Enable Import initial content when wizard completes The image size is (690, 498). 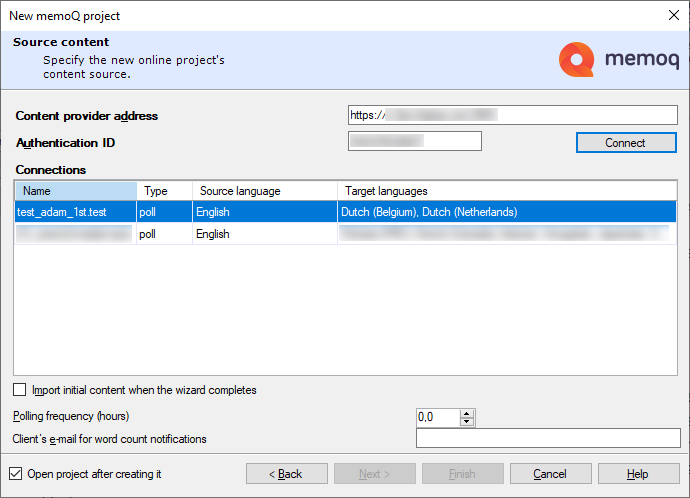(20, 390)
